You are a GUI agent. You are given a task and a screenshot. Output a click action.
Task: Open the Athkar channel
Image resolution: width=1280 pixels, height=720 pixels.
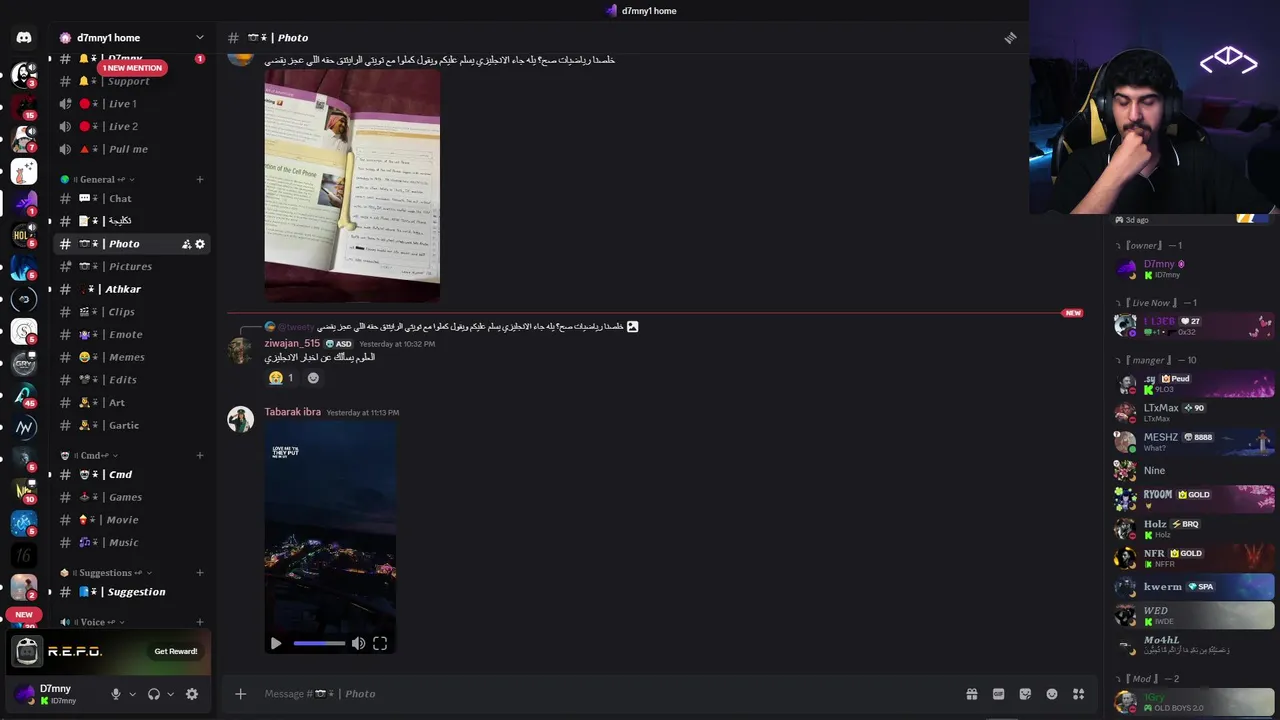[132, 289]
